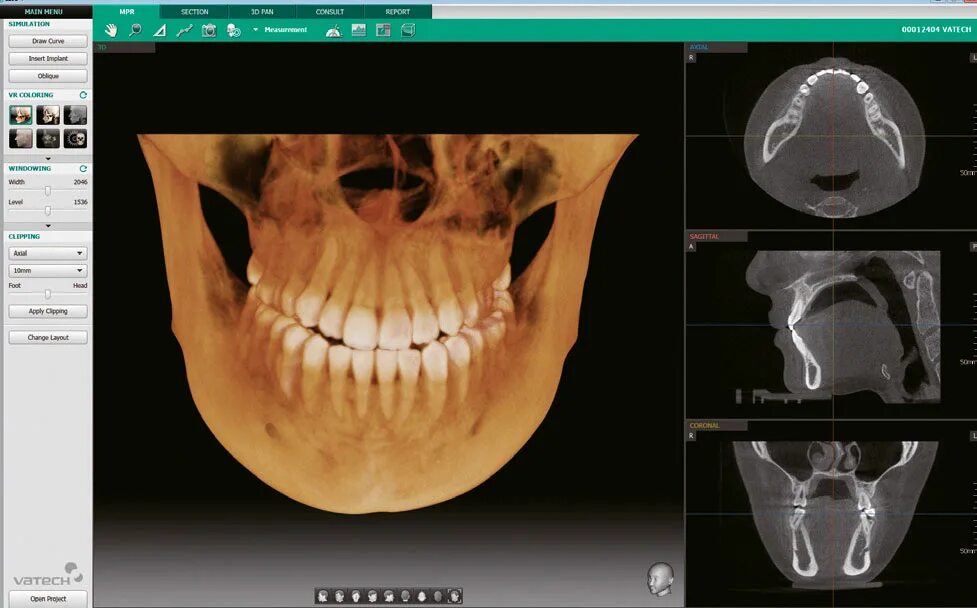Reset Windowing with the refresh icon
The height and width of the screenshot is (608, 977).
click(82, 168)
